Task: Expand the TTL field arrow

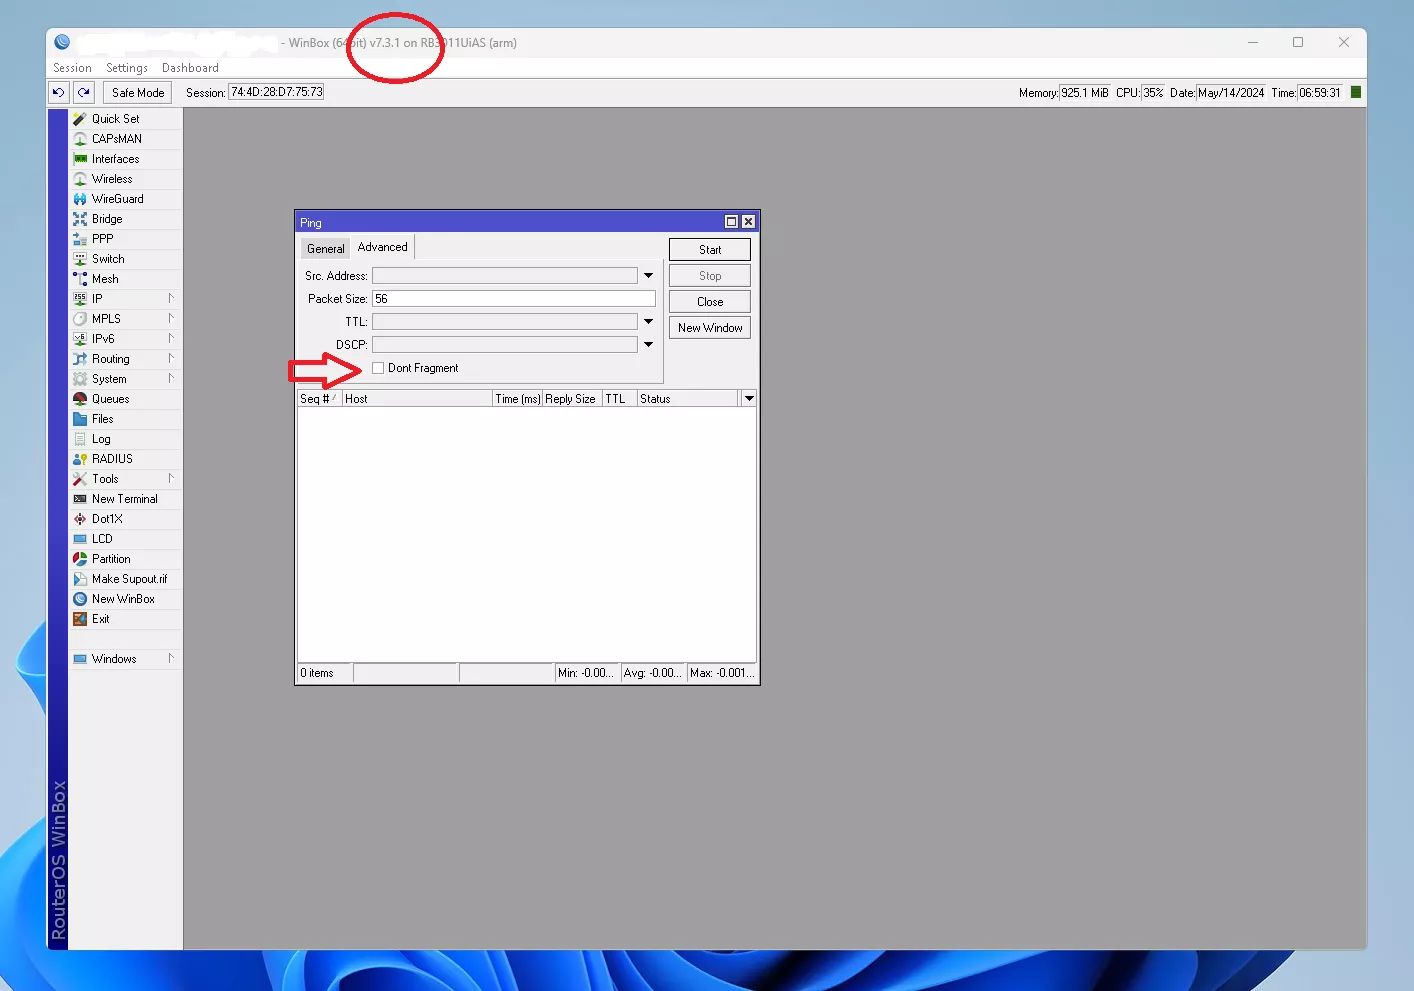Action: tap(649, 322)
